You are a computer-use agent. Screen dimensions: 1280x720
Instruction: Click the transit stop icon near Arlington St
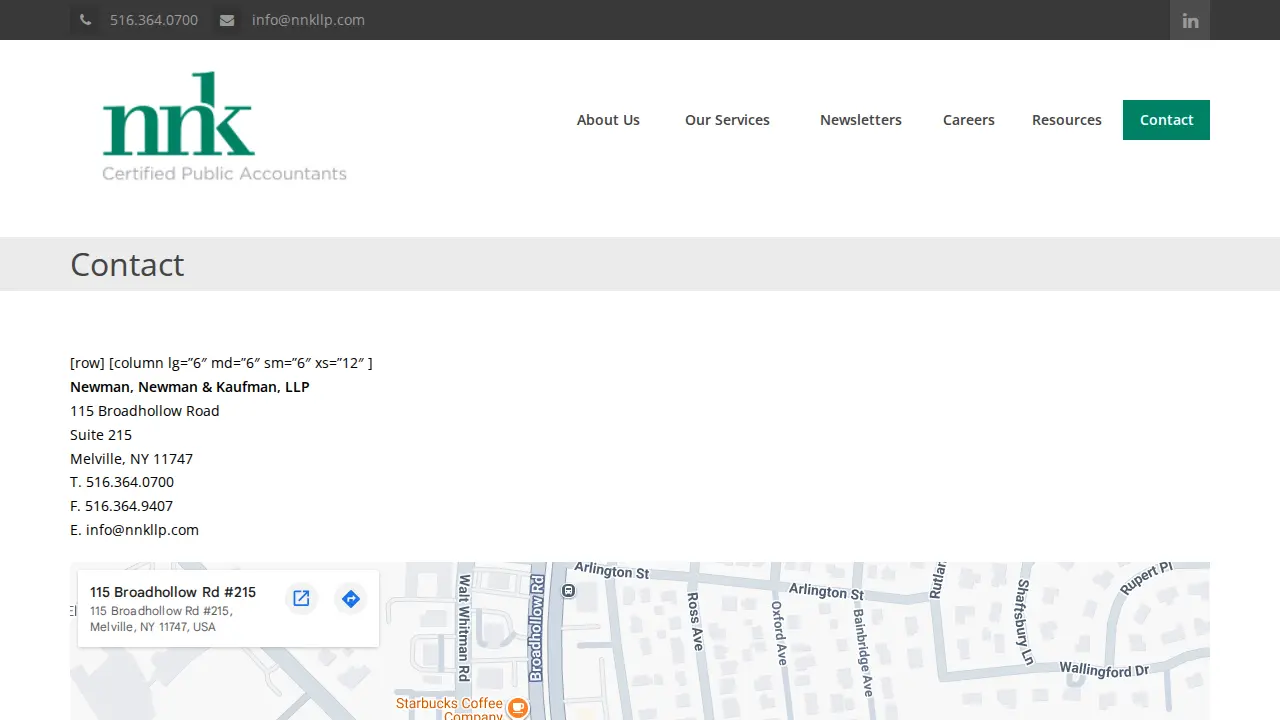(569, 591)
